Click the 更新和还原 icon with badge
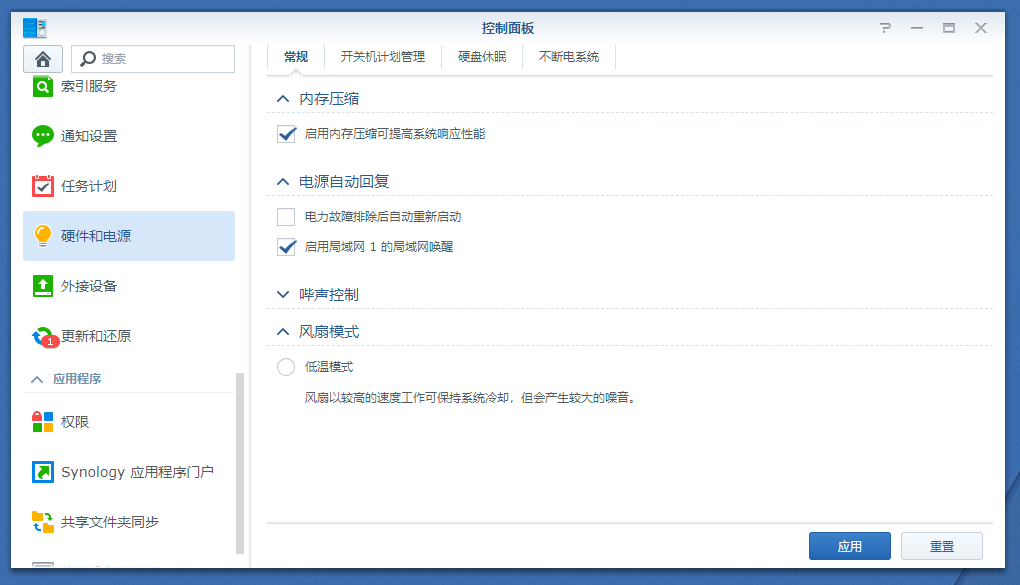 click(x=43, y=336)
